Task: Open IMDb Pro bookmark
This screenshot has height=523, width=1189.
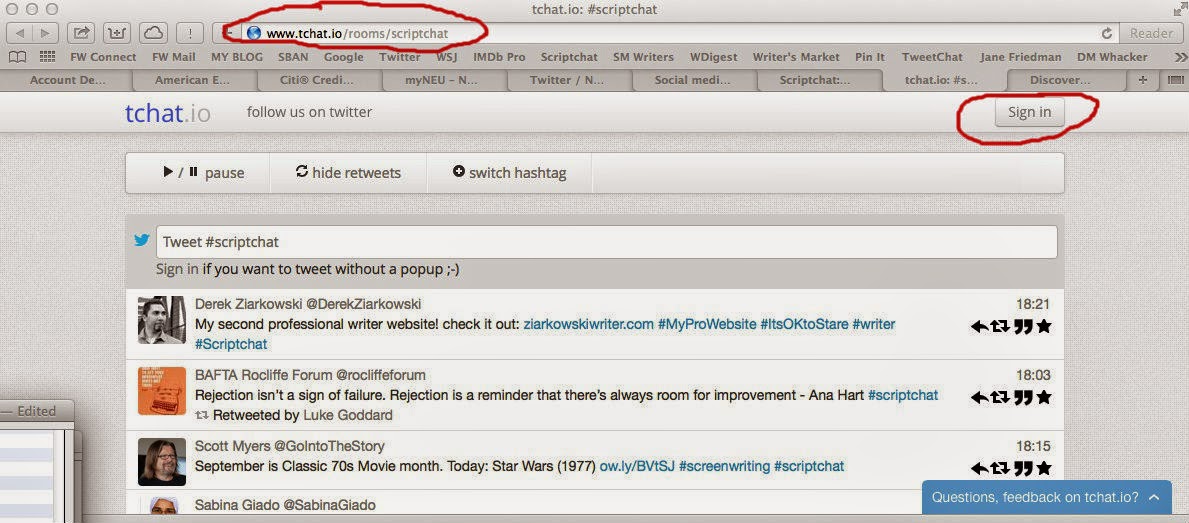Action: 499,57
